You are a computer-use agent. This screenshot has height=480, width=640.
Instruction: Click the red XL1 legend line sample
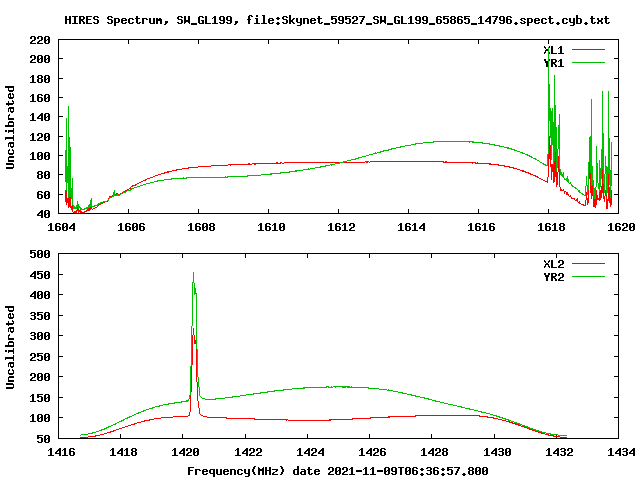588,50
